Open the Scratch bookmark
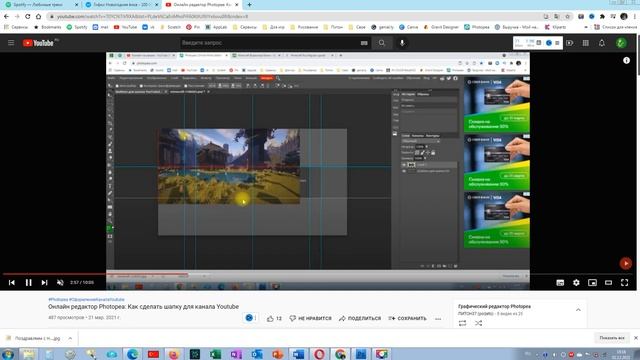Image resolution: width=640 pixels, height=360 pixels. point(171,27)
